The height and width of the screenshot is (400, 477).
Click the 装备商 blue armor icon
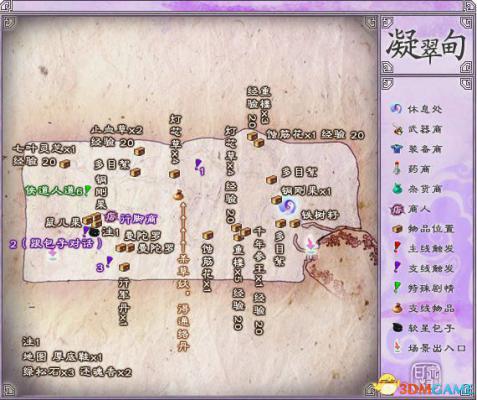[x=397, y=149]
